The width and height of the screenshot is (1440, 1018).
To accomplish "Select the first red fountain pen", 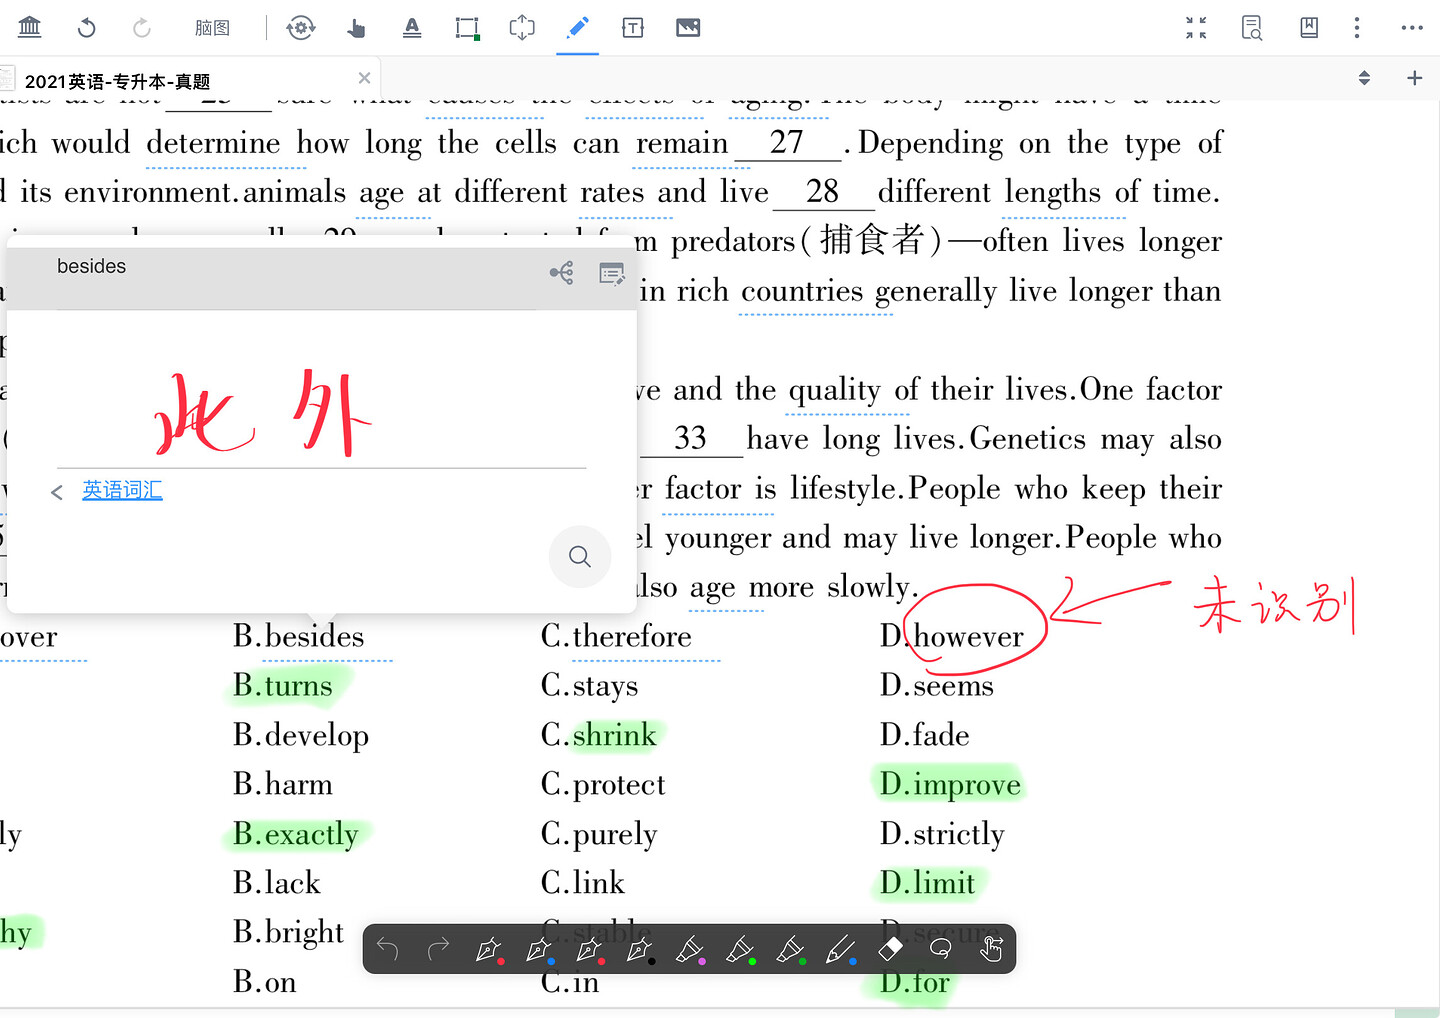I will (489, 949).
